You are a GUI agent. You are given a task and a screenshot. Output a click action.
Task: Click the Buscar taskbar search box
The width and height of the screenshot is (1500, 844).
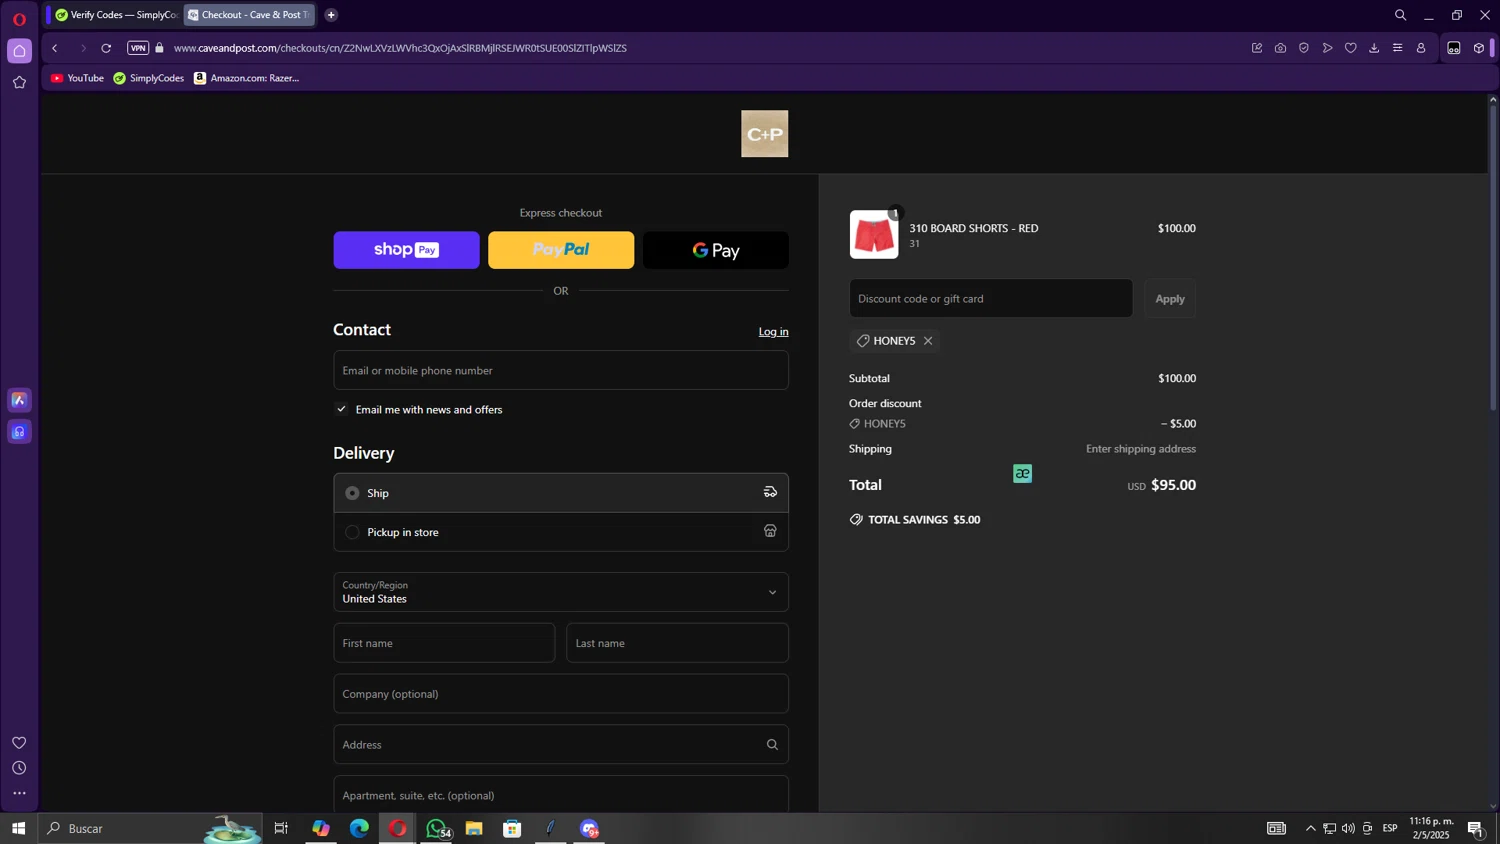pyautogui.click(x=150, y=828)
